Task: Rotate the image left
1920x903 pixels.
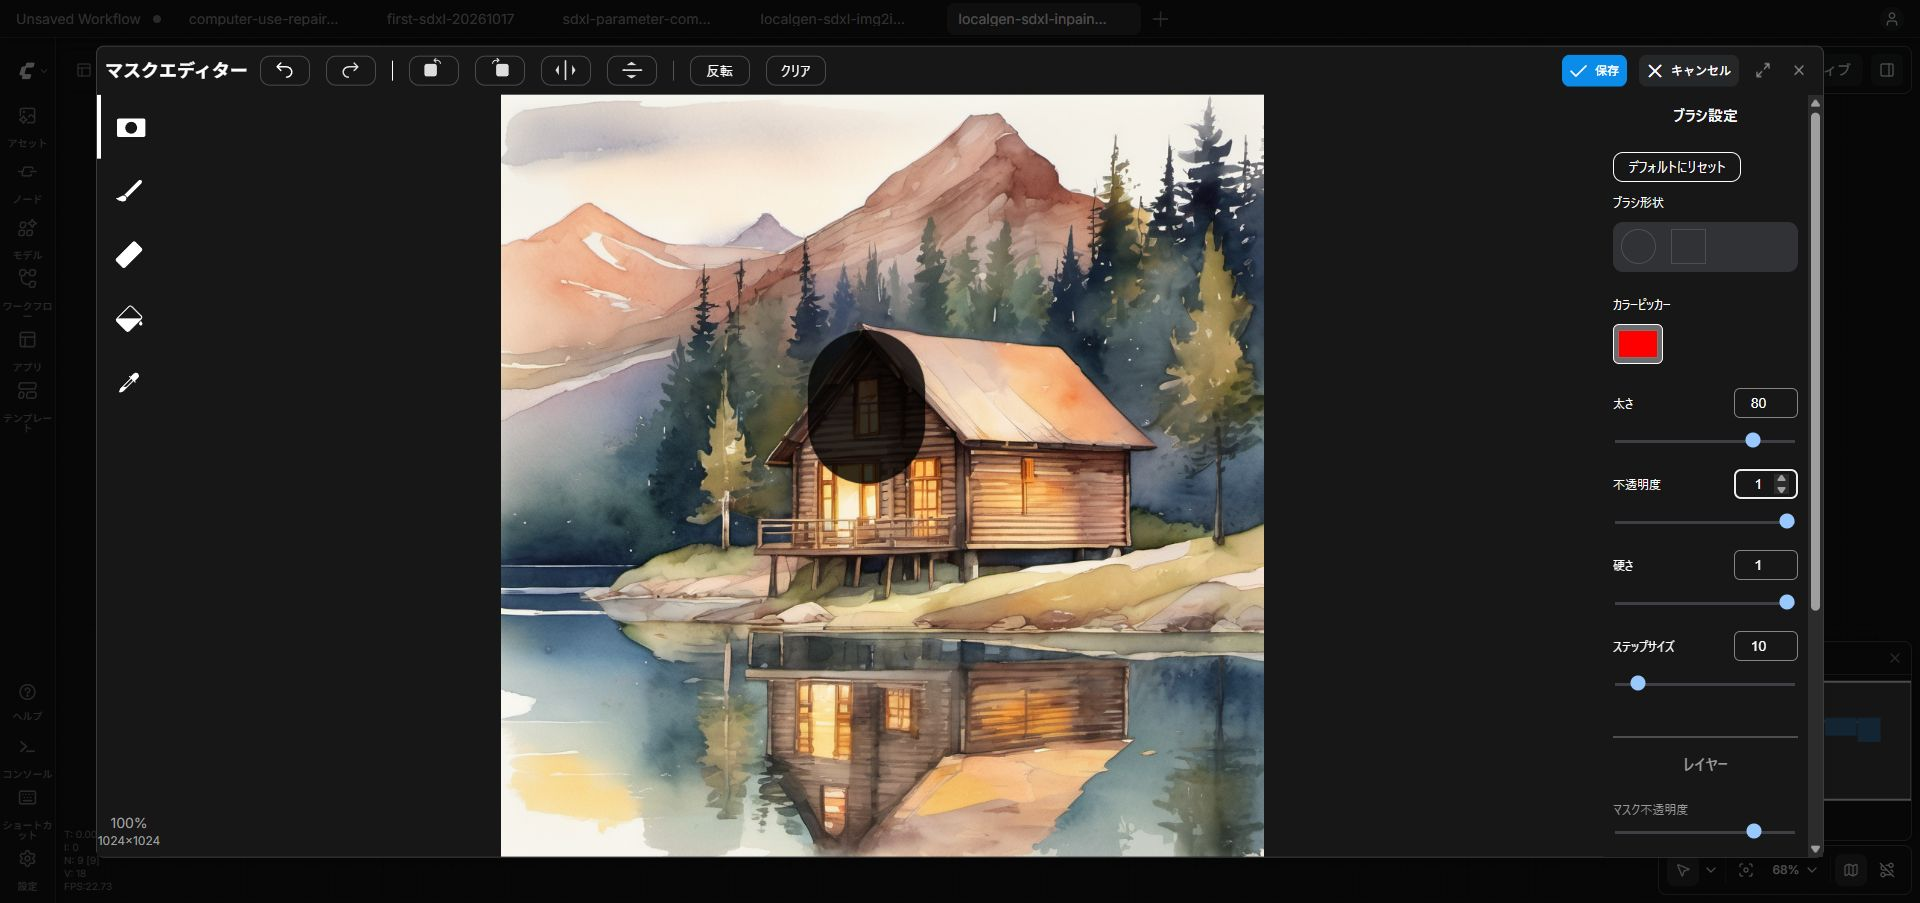Action: pos(433,71)
